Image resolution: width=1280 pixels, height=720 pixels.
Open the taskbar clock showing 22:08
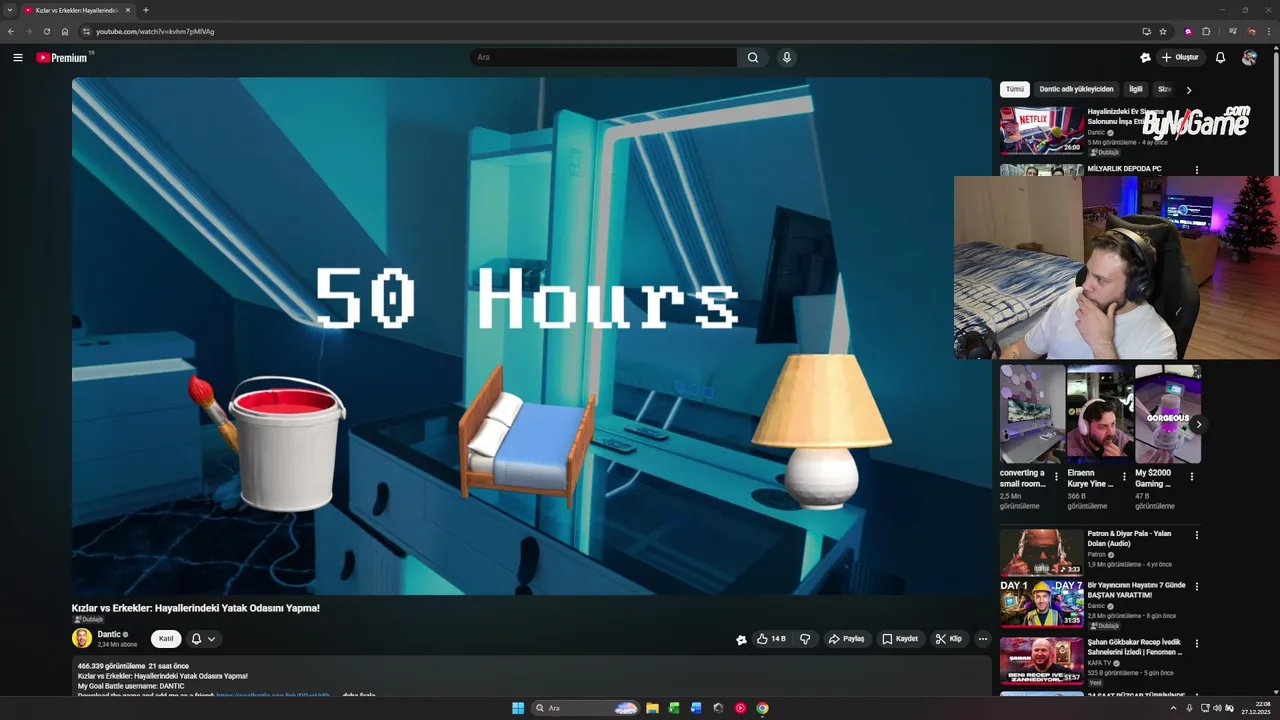[x=1255, y=708]
